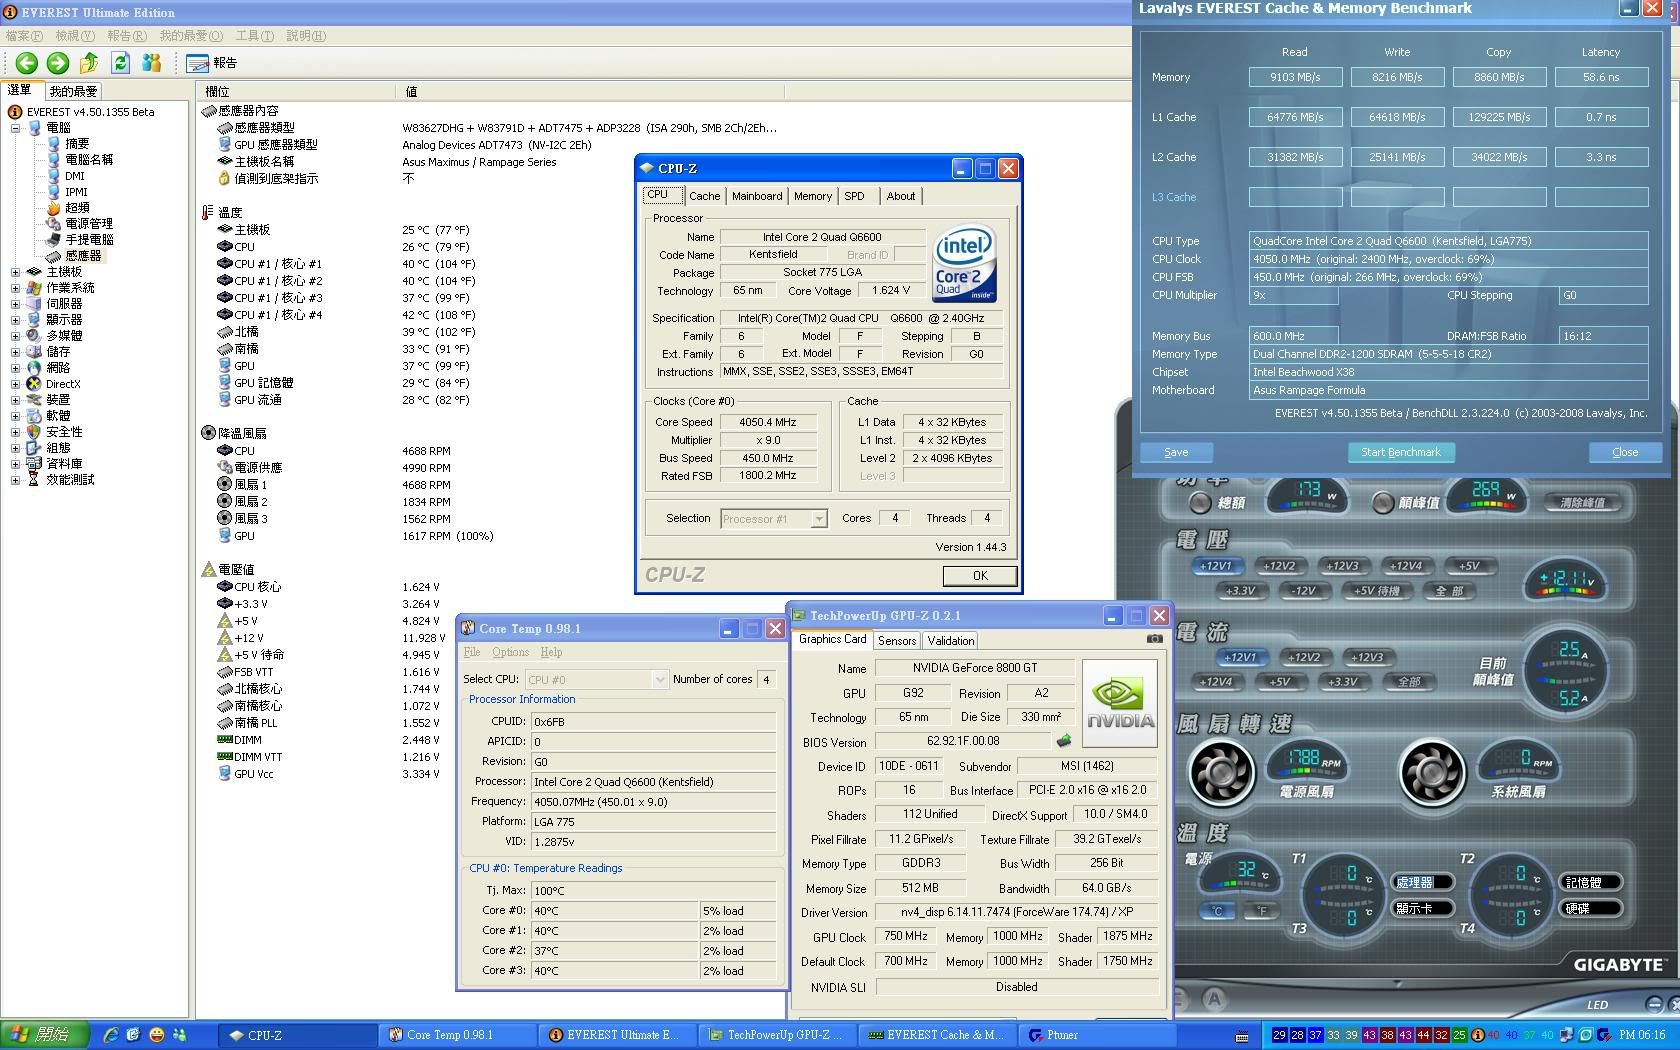
Task: Switch temperature unit to °F
Action: [1262, 910]
